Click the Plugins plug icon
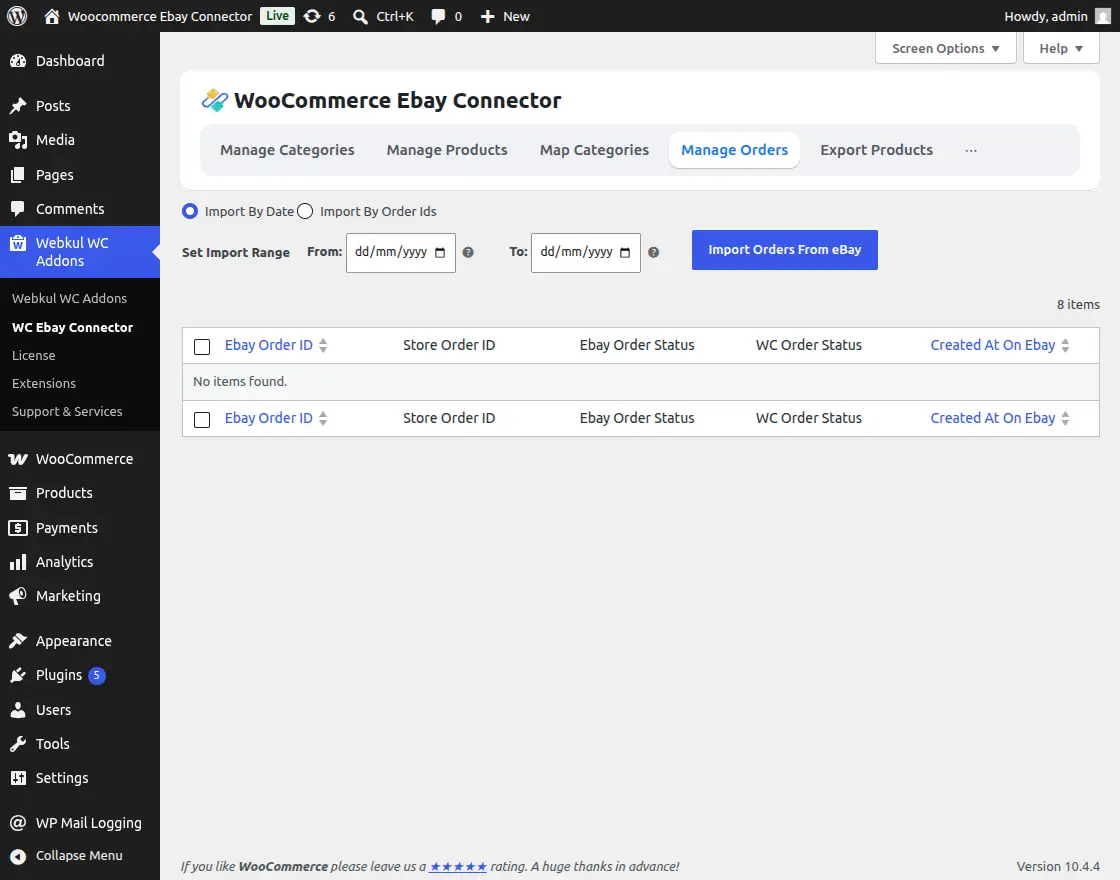The height and width of the screenshot is (880, 1120). click(18, 675)
